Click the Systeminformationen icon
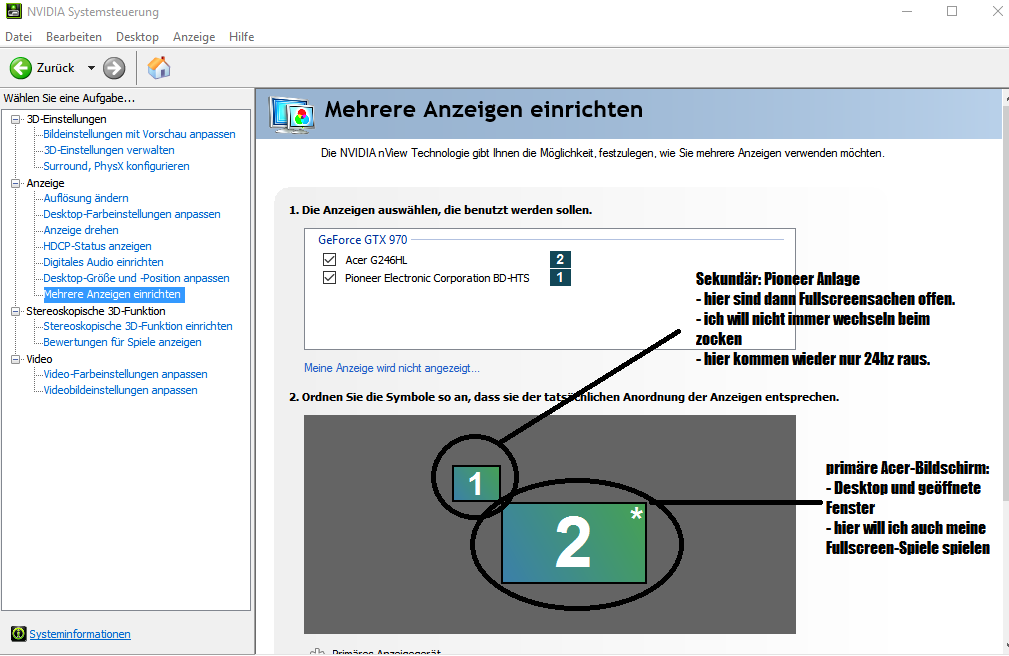1009x656 pixels. pyautogui.click(x=19, y=633)
